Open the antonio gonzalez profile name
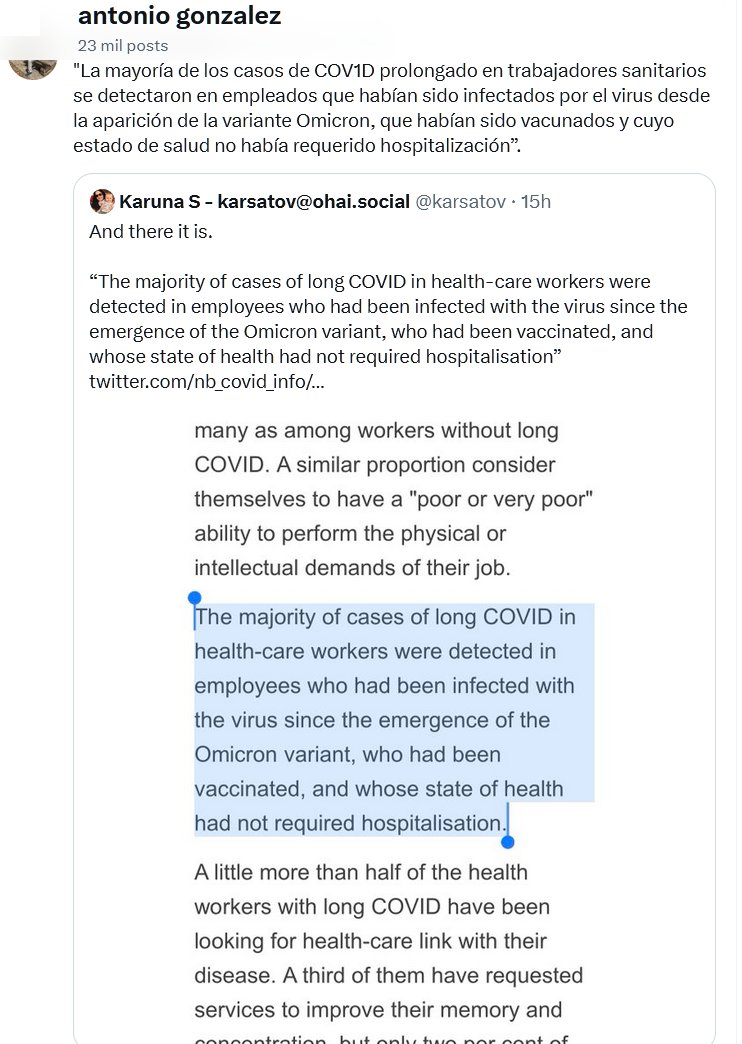 tap(179, 16)
